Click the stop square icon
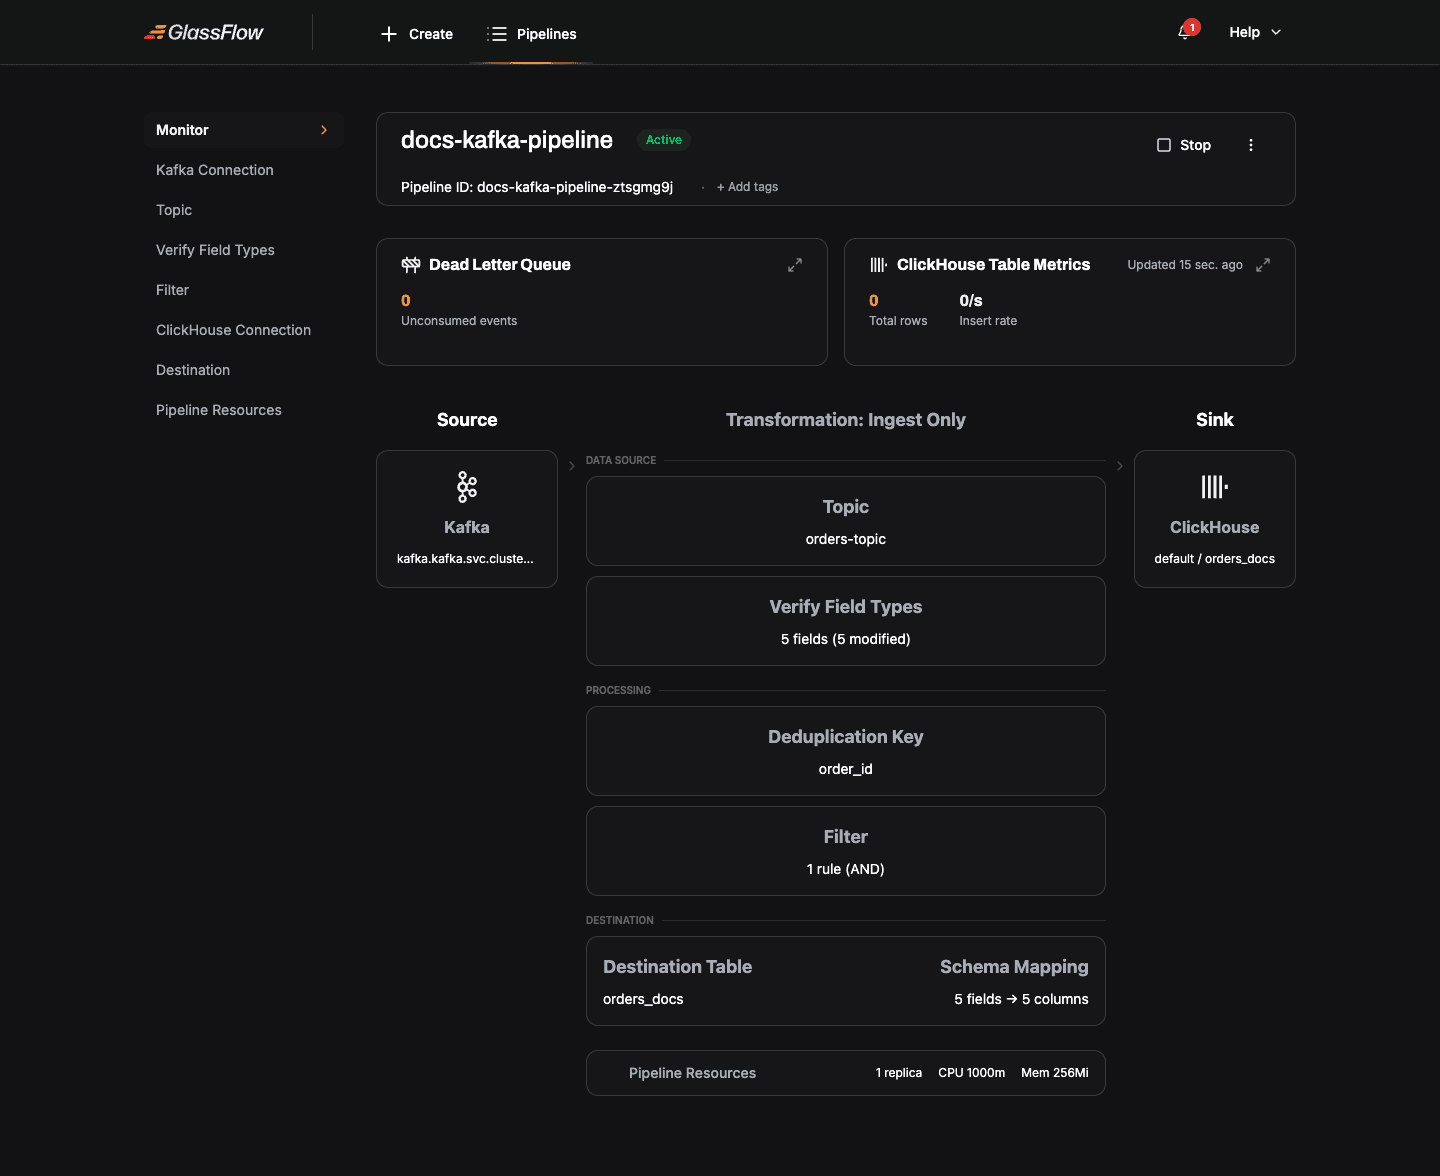 (1164, 145)
